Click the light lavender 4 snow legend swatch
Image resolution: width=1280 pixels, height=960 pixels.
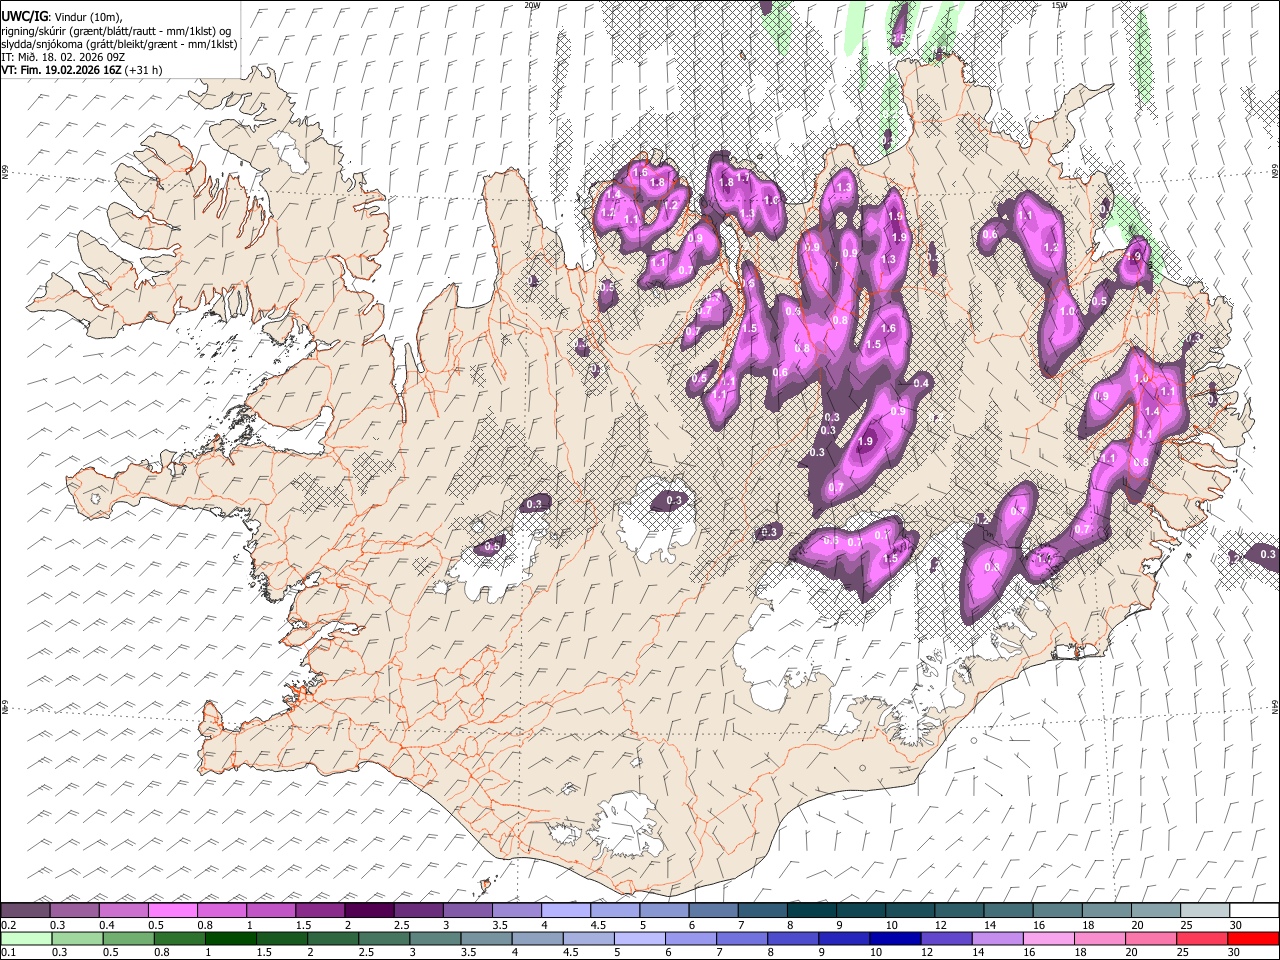pos(565,911)
